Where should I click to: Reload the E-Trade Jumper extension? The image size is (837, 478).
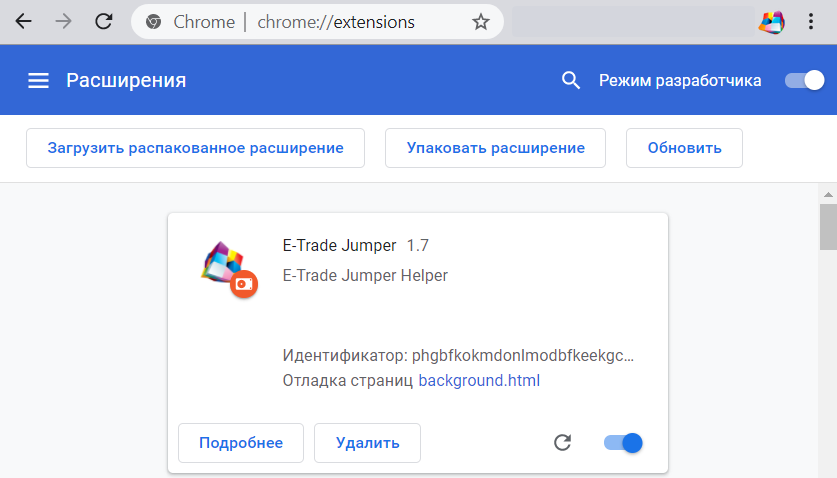563,443
